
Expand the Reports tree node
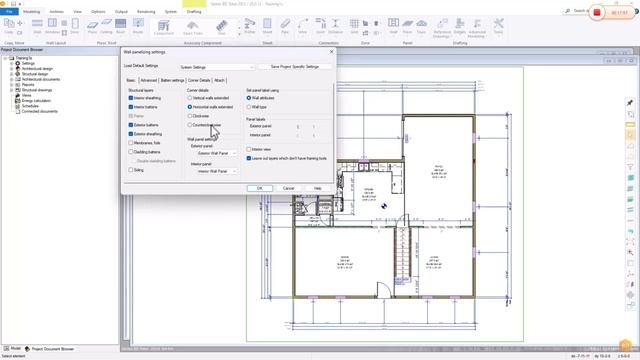pos(12,85)
